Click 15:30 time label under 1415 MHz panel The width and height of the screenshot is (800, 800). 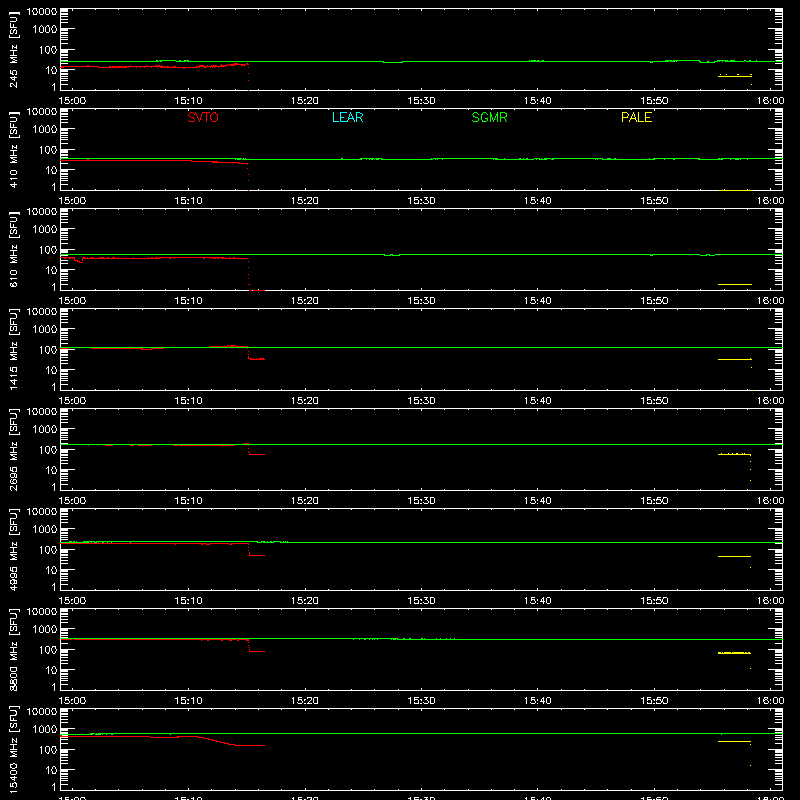[x=421, y=401]
